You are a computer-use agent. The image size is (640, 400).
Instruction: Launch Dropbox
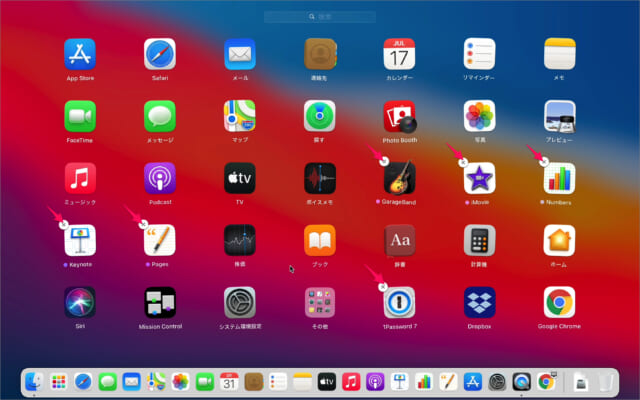click(x=479, y=302)
